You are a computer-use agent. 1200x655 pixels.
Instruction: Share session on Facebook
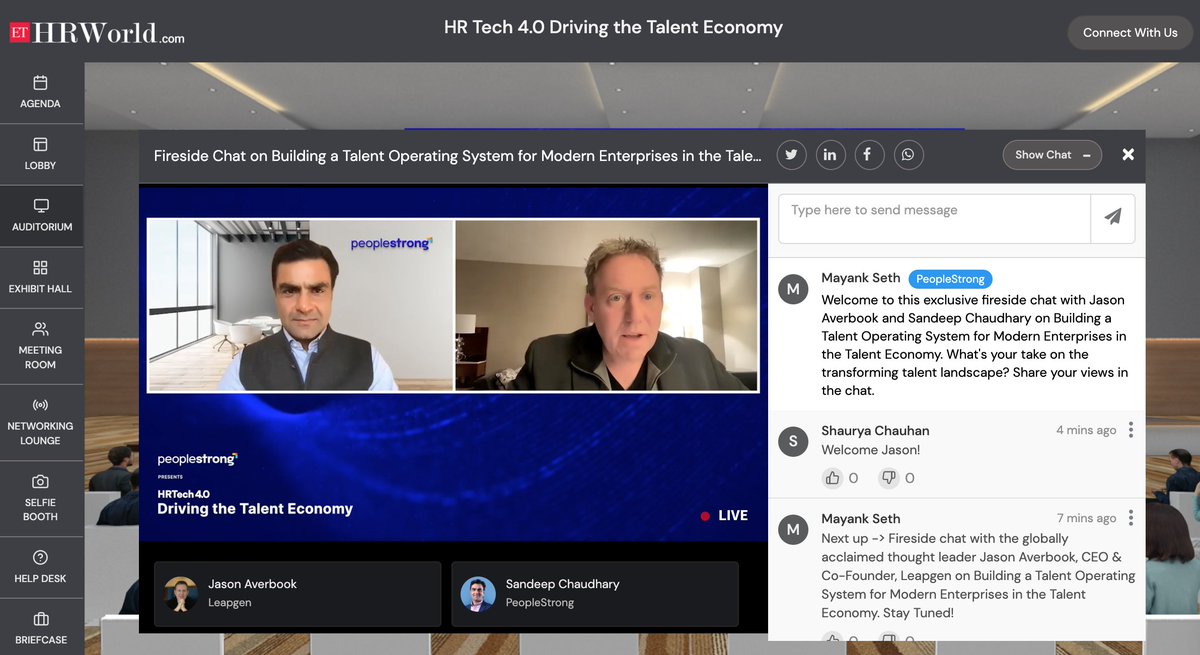(868, 155)
